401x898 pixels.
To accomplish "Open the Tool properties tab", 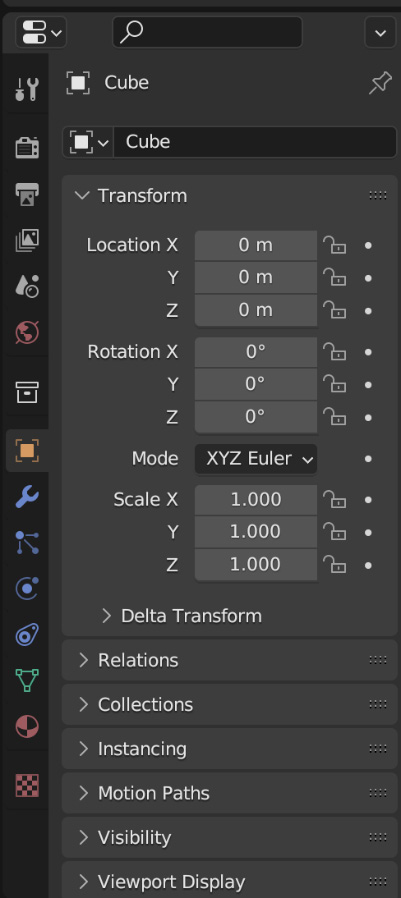I will pos(26,89).
